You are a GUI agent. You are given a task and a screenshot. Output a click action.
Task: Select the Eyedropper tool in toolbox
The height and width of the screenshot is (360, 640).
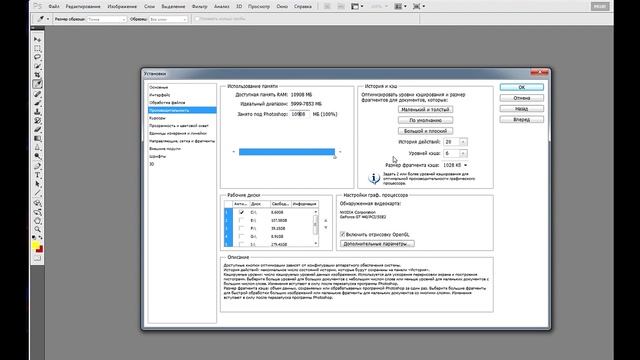(37, 84)
